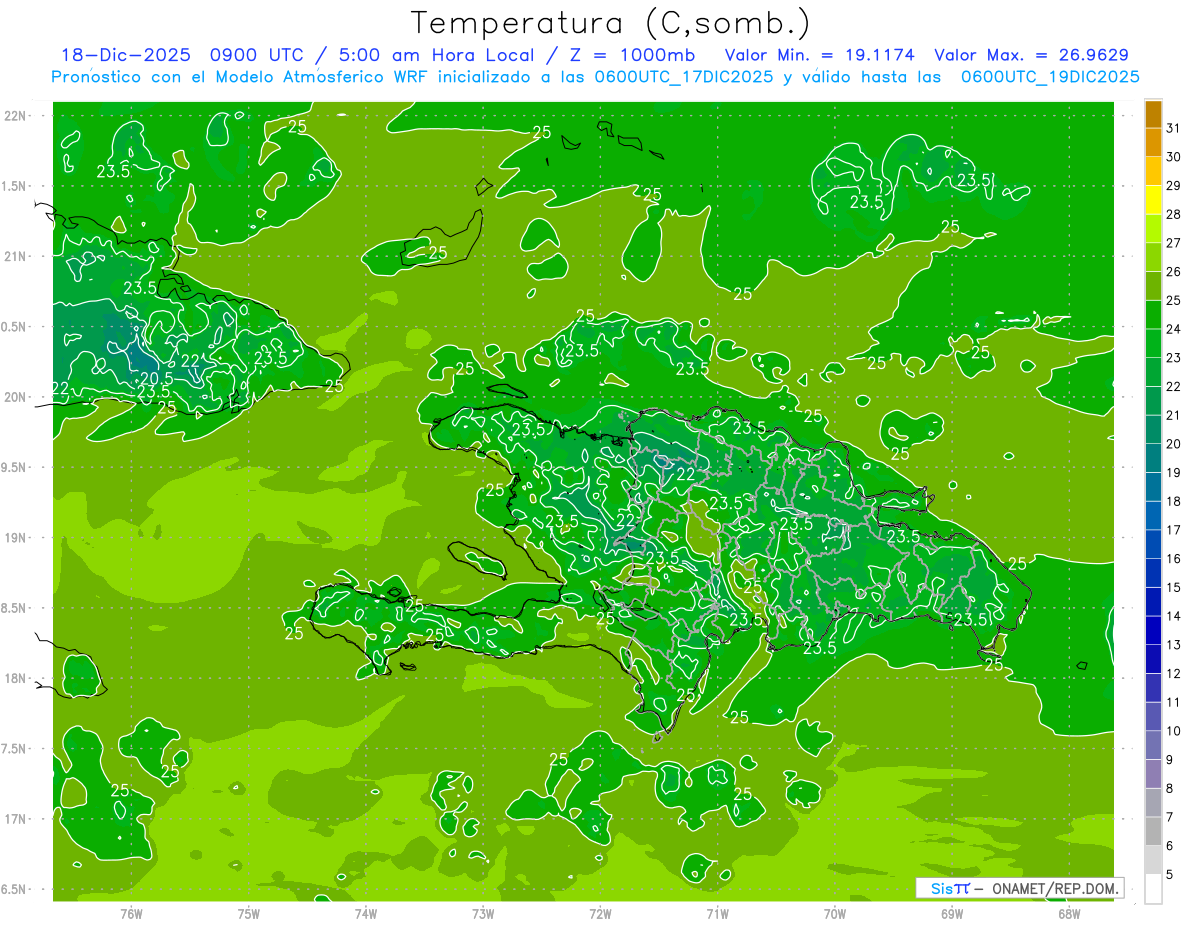
Task: Click the map title "Temperatura (C,somb.)"
Action: click(611, 23)
